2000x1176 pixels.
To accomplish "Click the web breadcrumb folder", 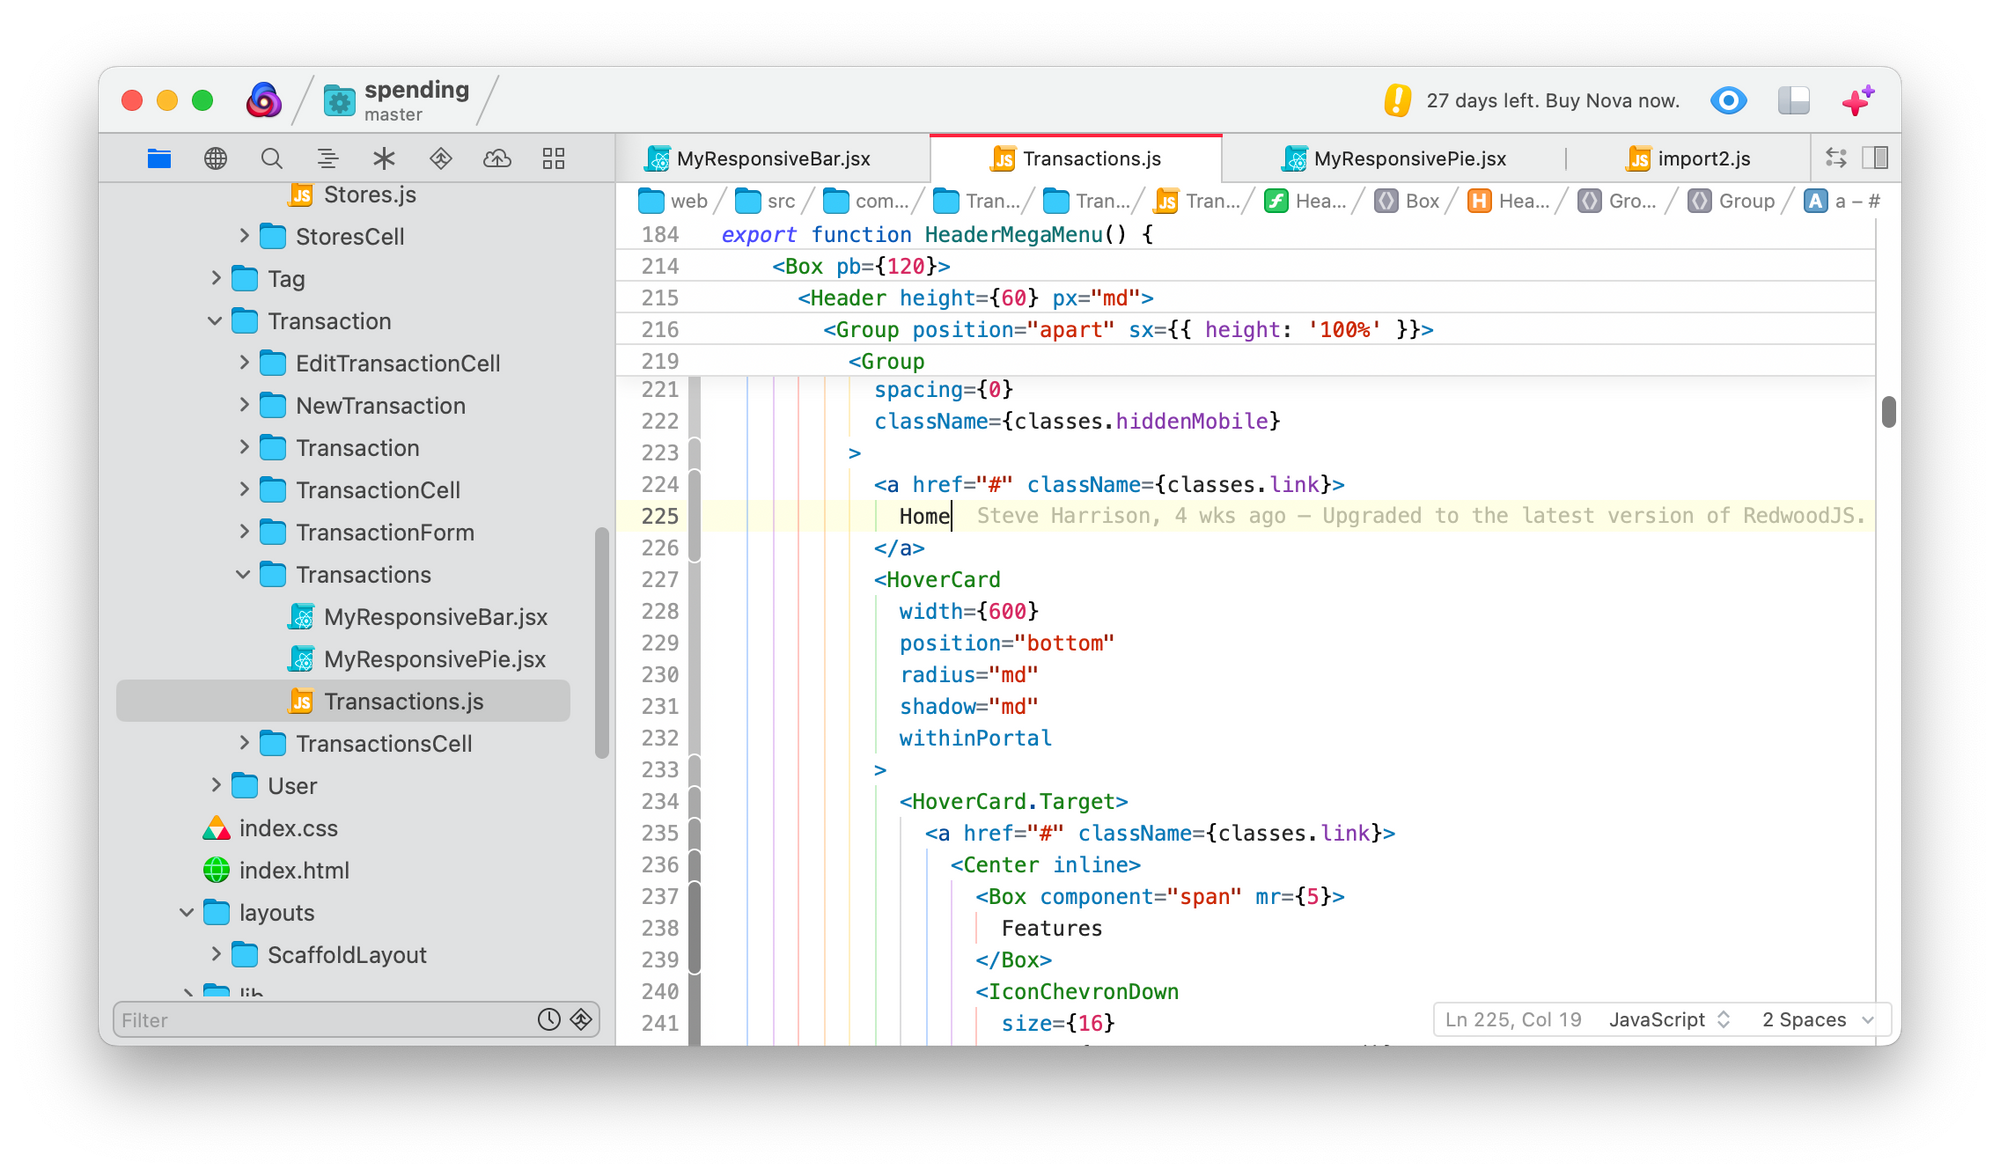I will (673, 201).
